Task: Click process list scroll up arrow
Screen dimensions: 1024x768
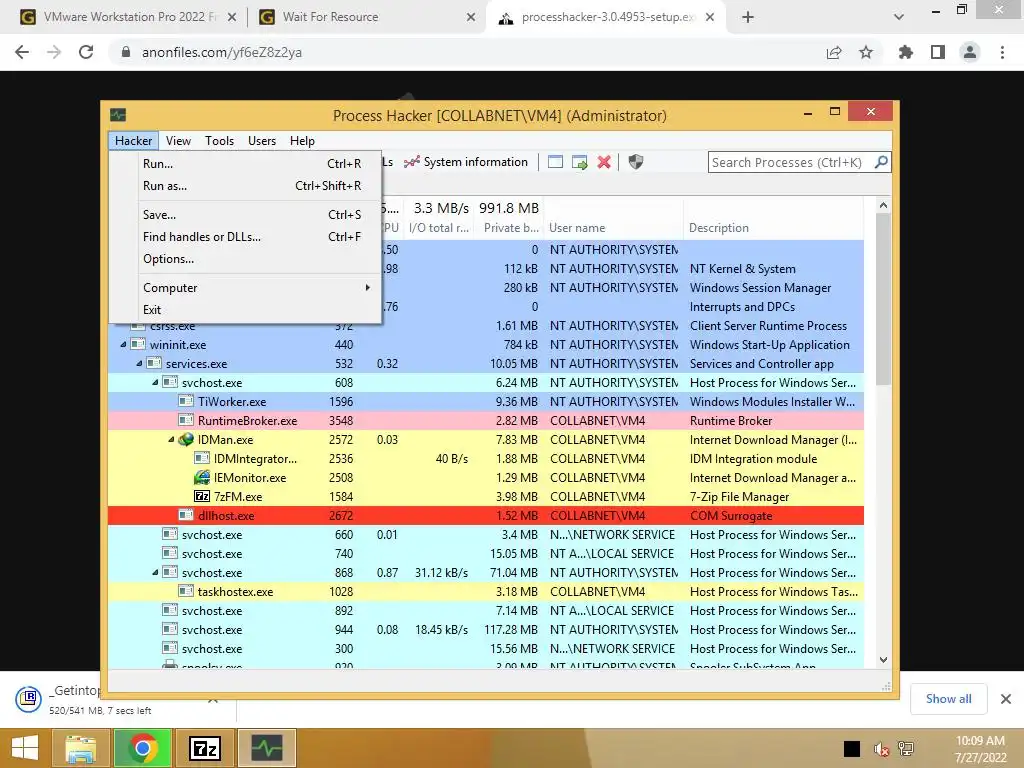Action: point(883,205)
